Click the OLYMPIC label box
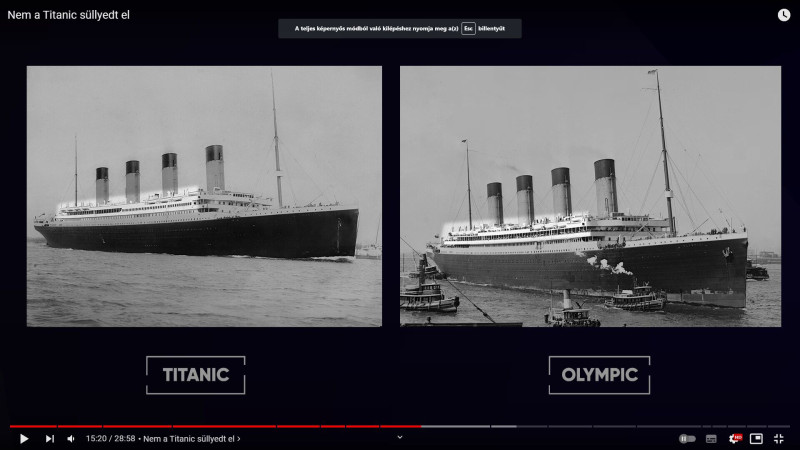 [x=599, y=375]
